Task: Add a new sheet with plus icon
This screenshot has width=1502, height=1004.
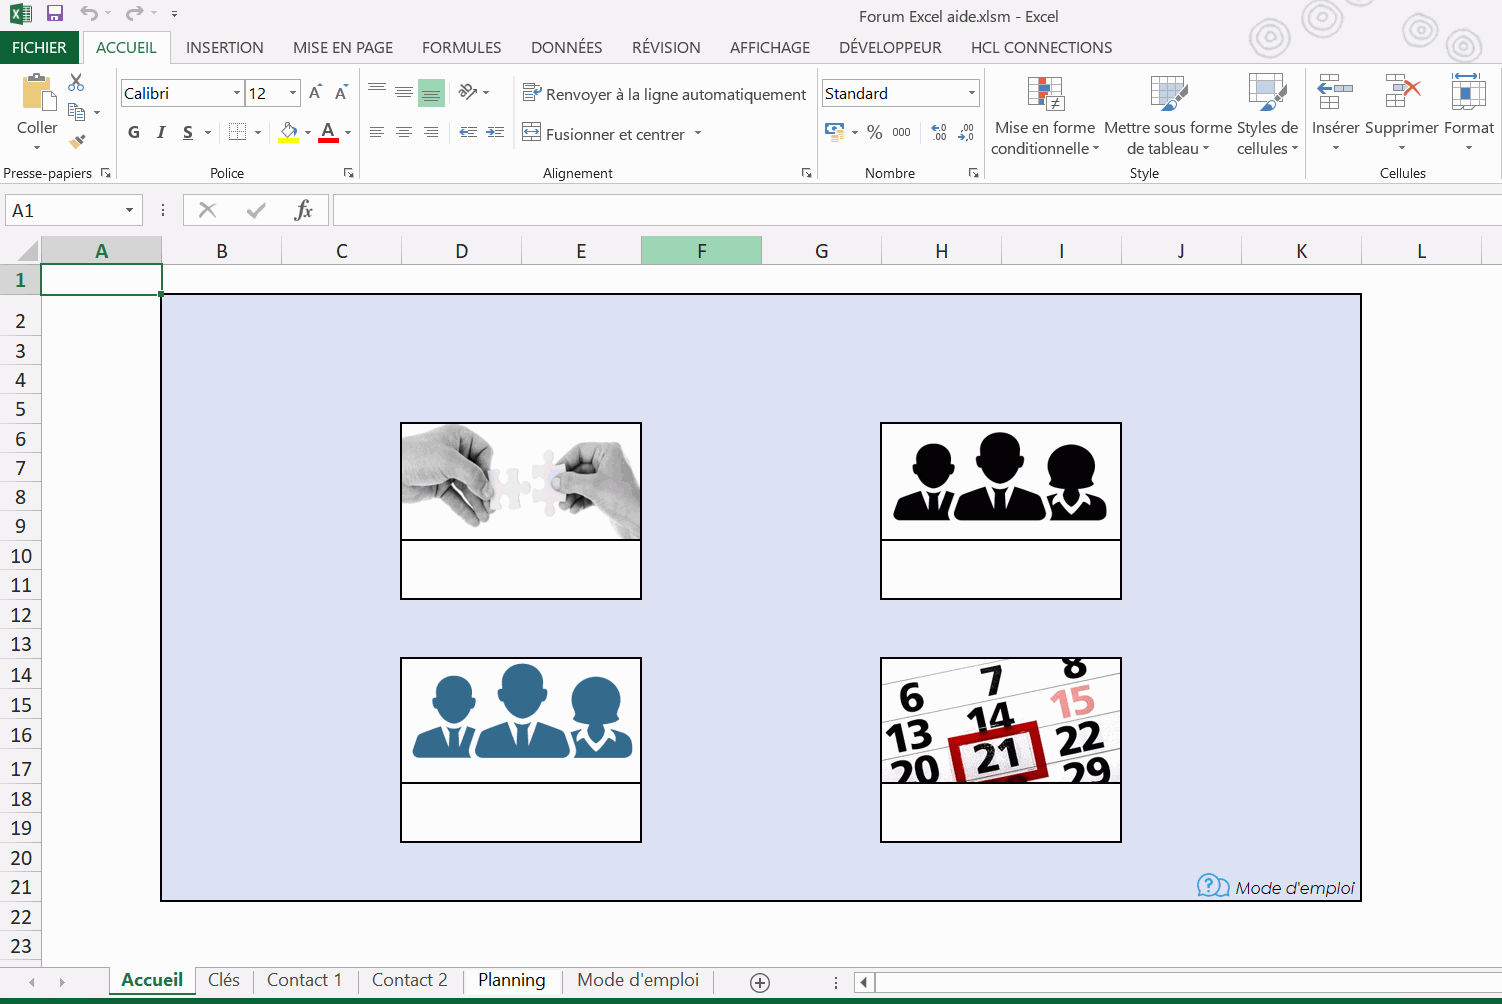Action: click(760, 982)
